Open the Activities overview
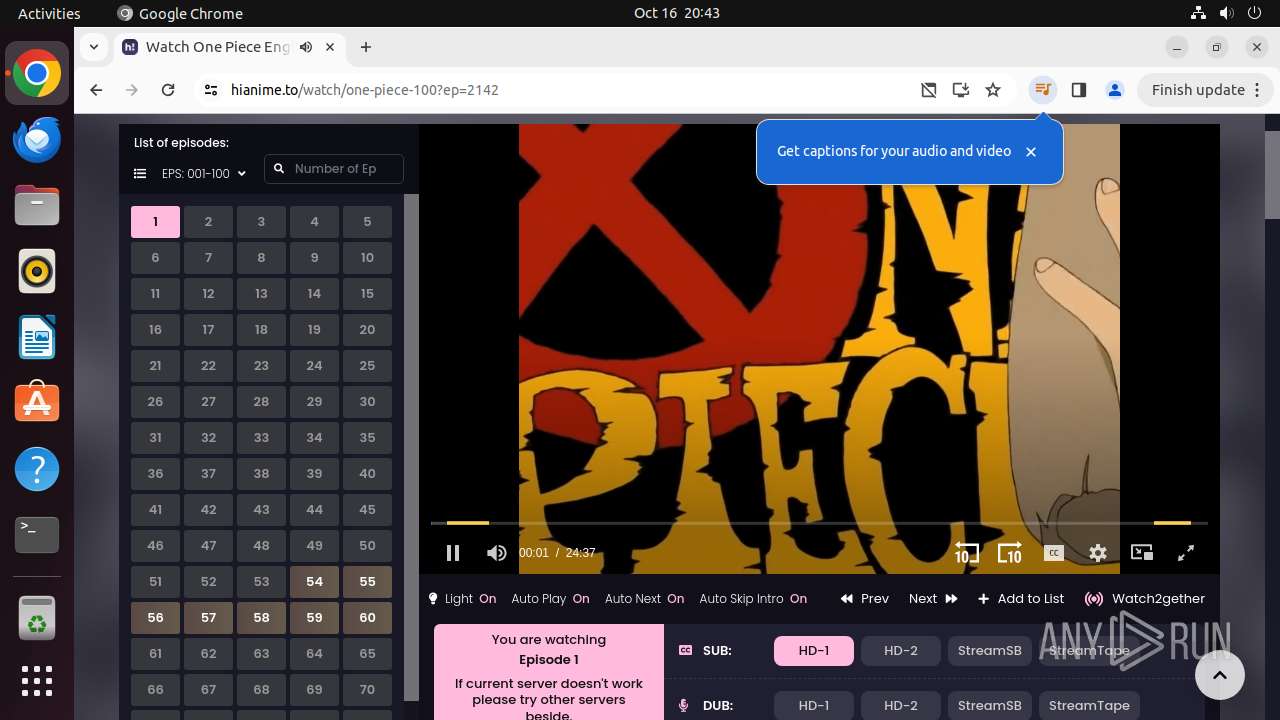The height and width of the screenshot is (720, 1280). click(x=49, y=13)
